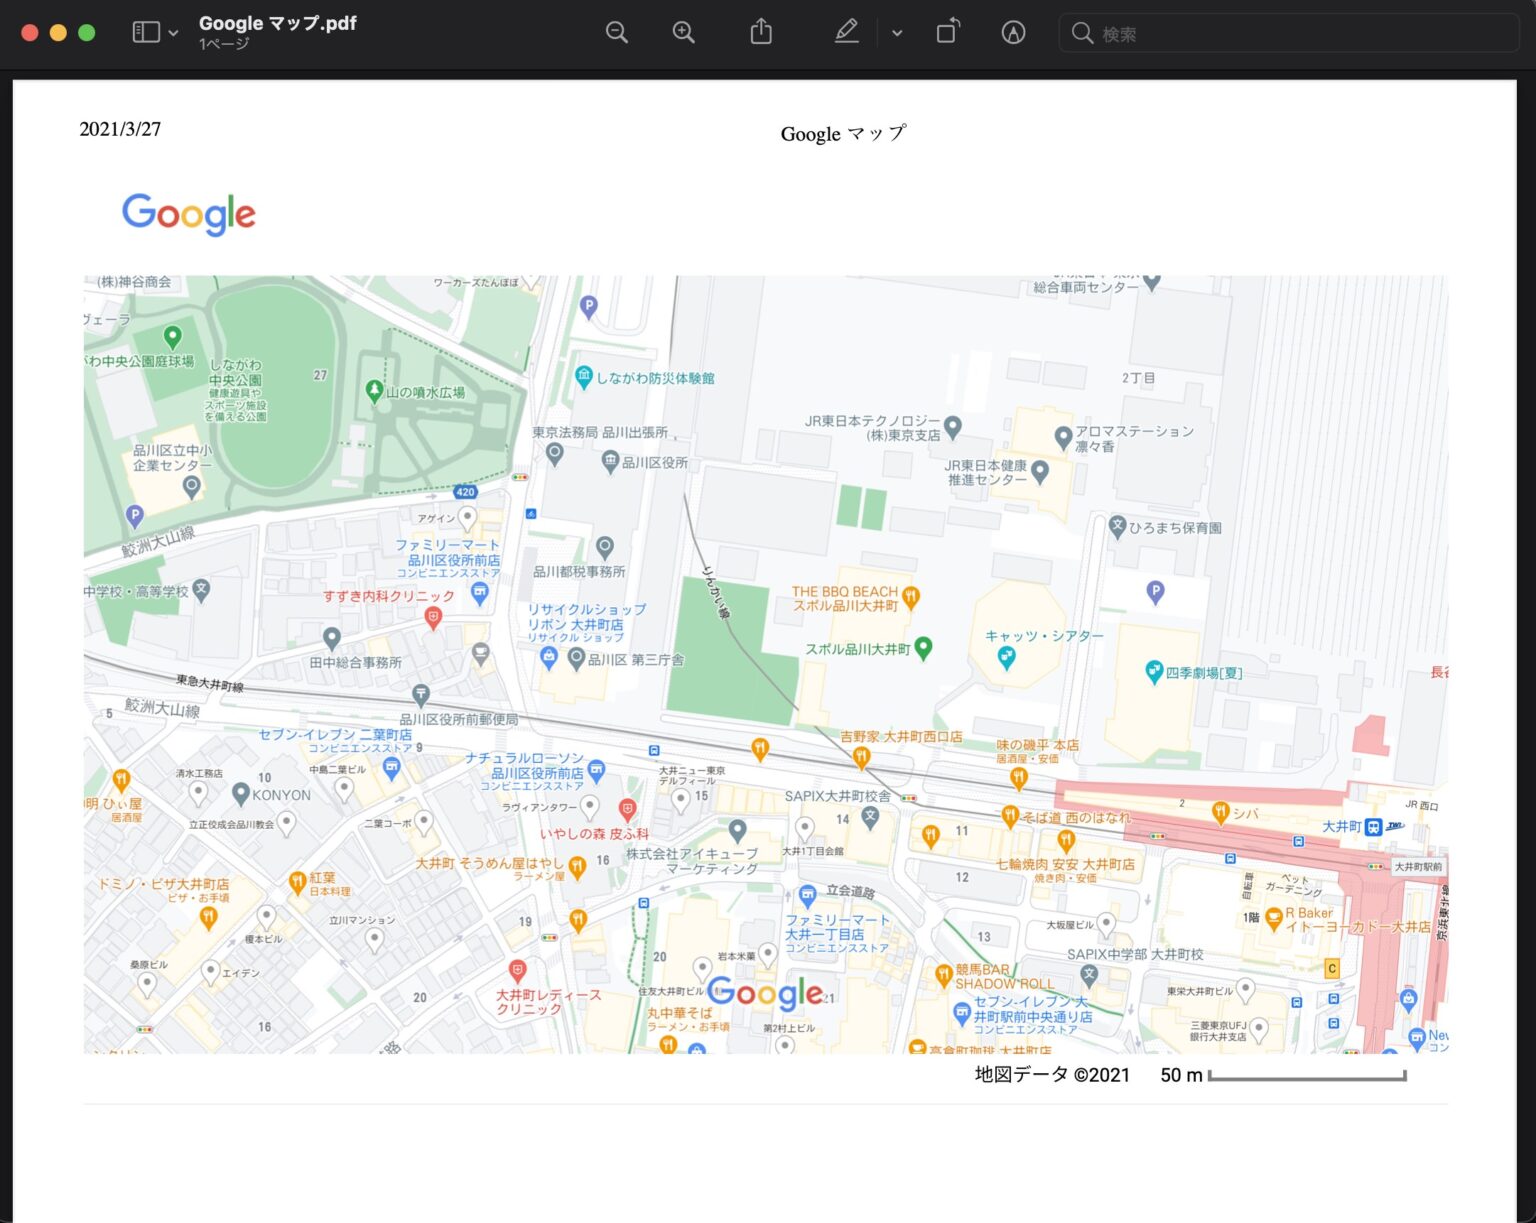Click the 山の噴水広場 park marker
This screenshot has width=1536, height=1223.
tap(375, 391)
